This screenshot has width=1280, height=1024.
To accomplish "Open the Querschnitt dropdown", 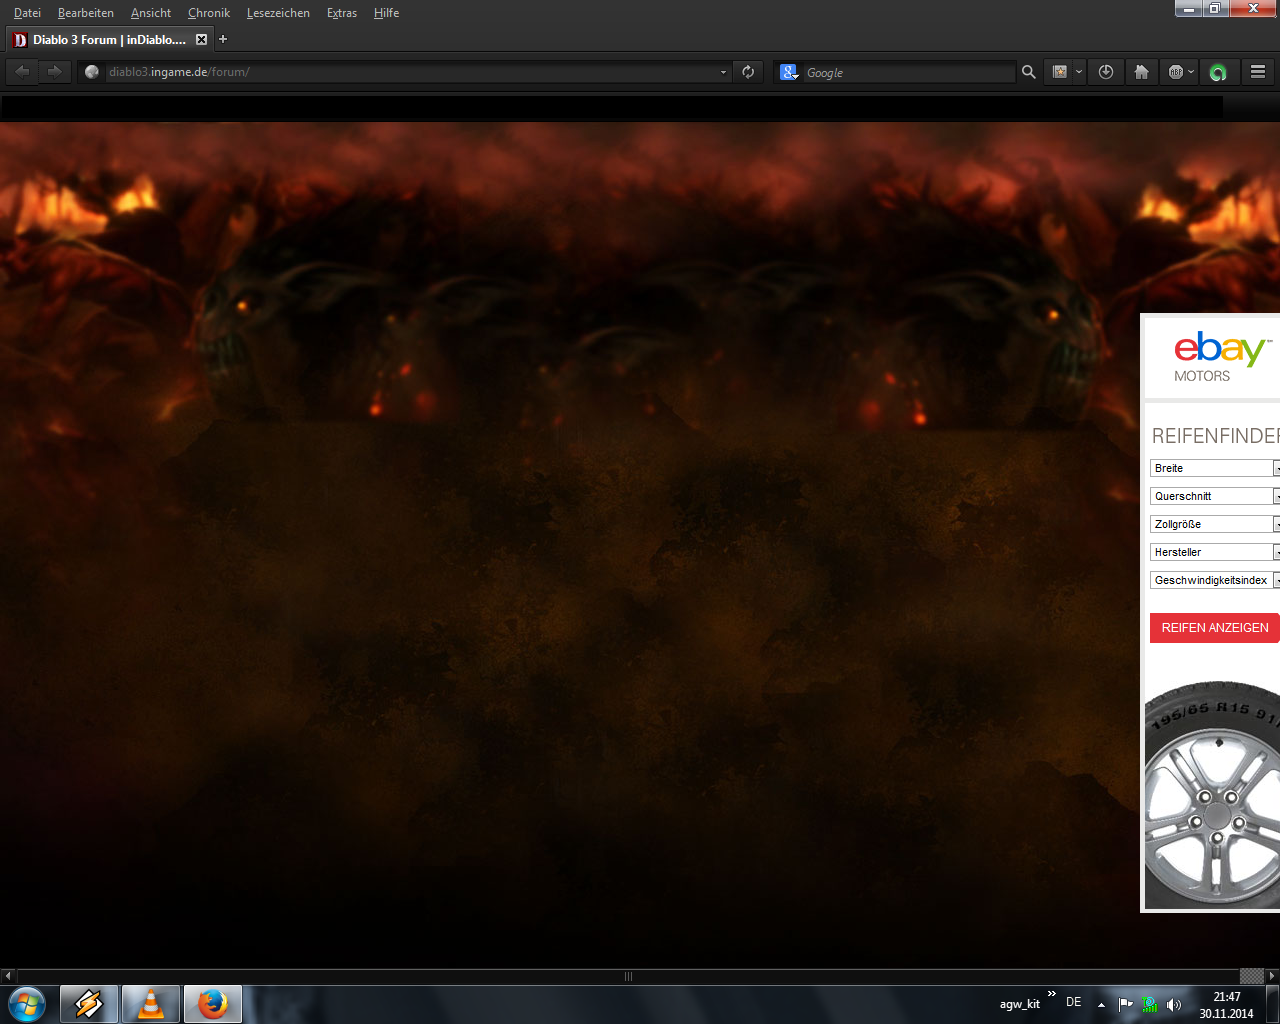I will click(x=1215, y=496).
